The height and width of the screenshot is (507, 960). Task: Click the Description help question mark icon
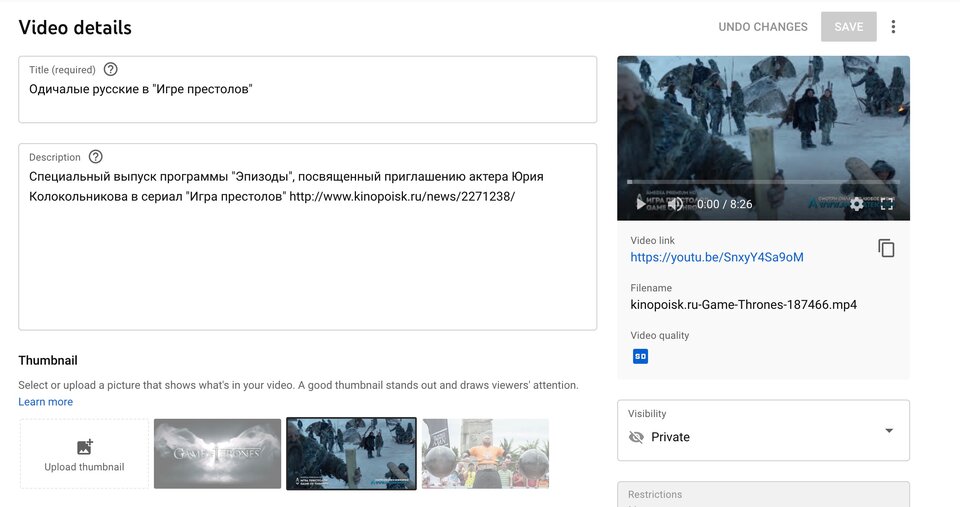coord(96,157)
